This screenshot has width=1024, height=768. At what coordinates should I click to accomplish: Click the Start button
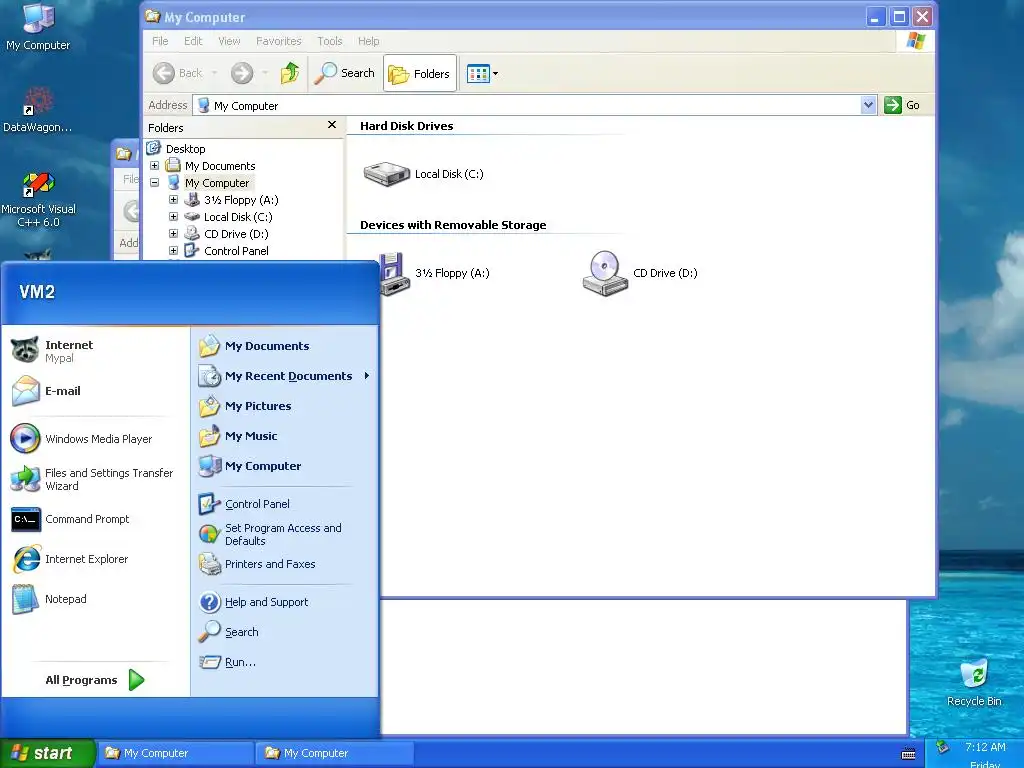pos(47,753)
